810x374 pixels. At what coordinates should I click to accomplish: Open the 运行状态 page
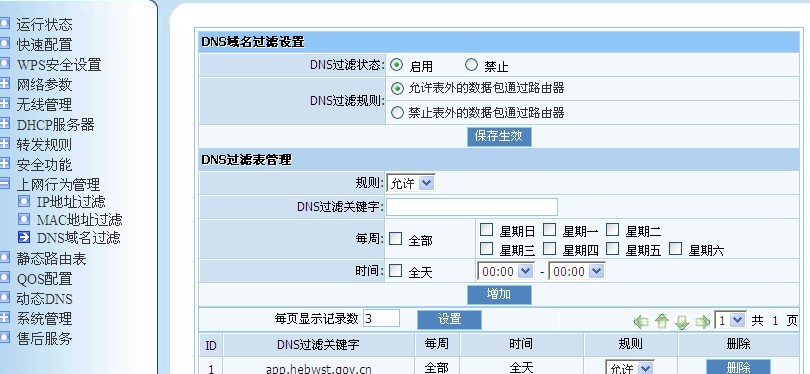pyautogui.click(x=44, y=24)
